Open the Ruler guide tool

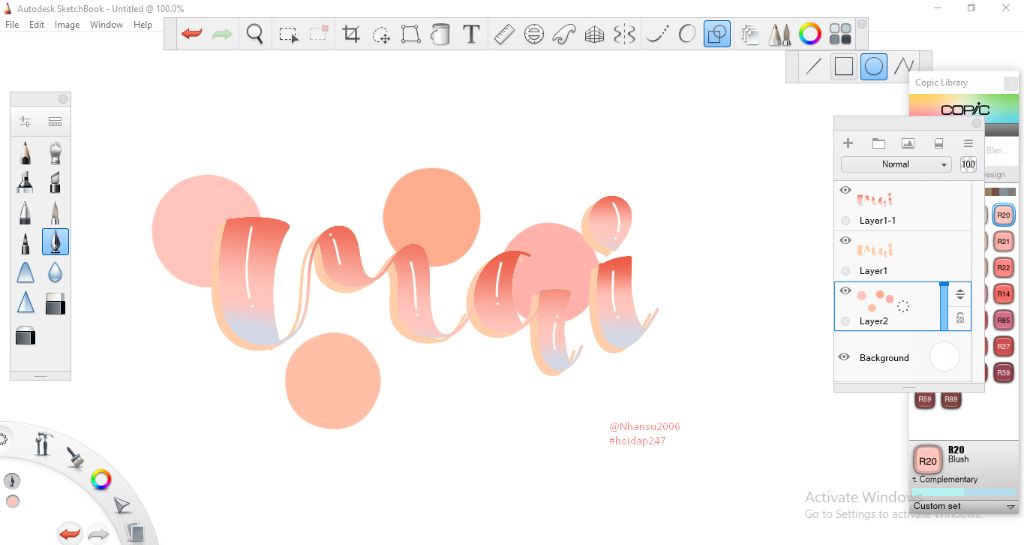click(504, 34)
